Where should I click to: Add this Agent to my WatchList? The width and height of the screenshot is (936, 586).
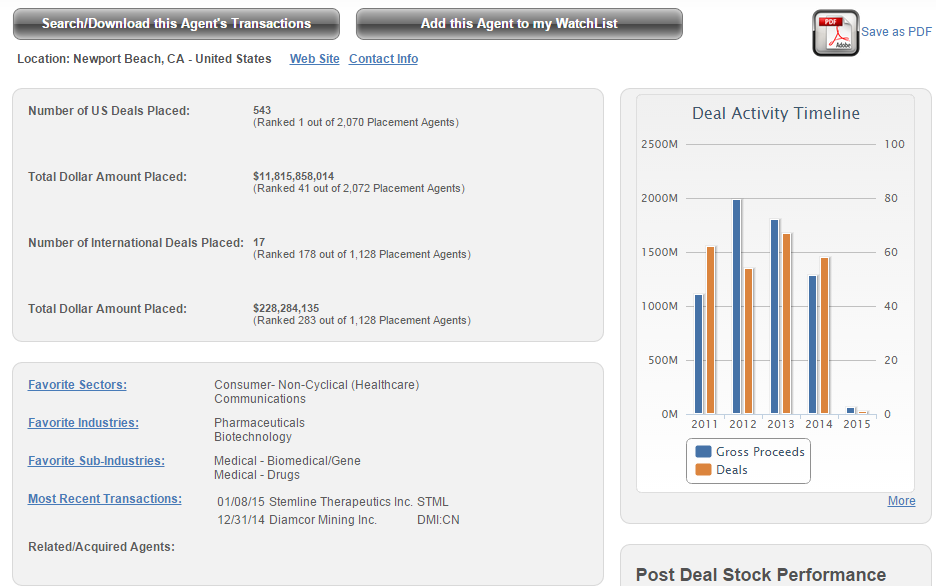pyautogui.click(x=519, y=24)
